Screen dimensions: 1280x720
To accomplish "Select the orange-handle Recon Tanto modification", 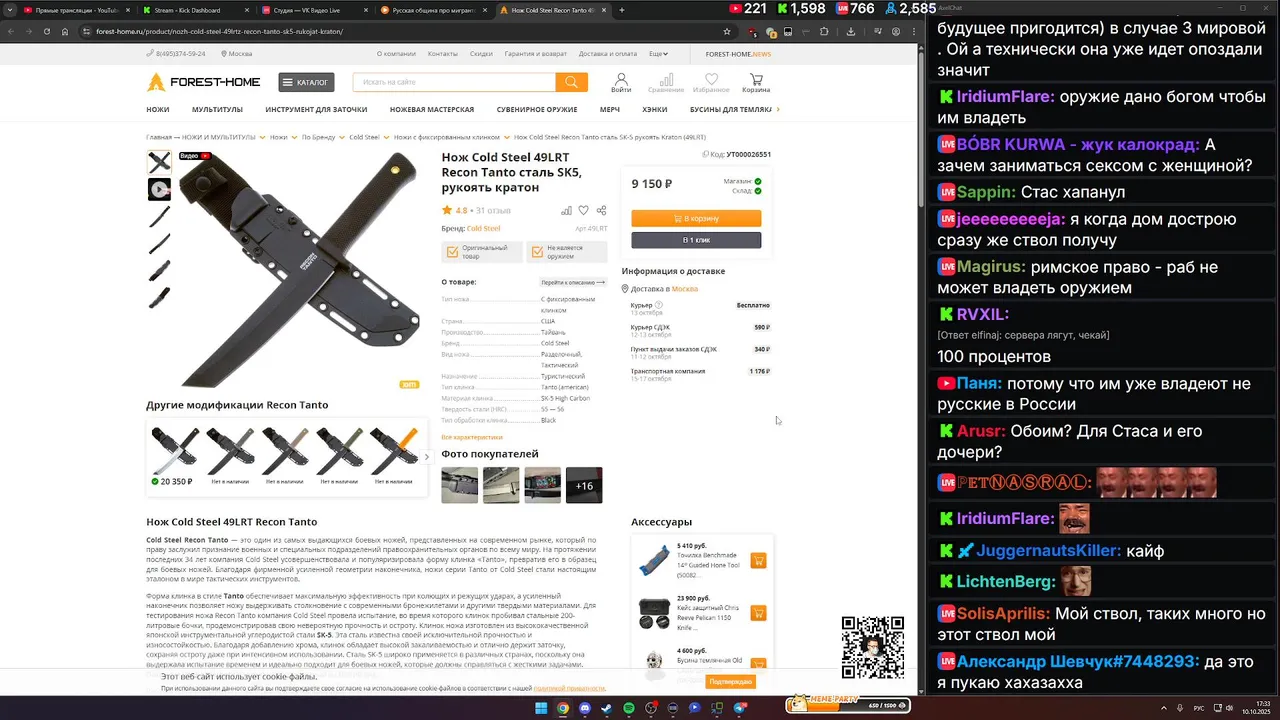I will (x=393, y=457).
